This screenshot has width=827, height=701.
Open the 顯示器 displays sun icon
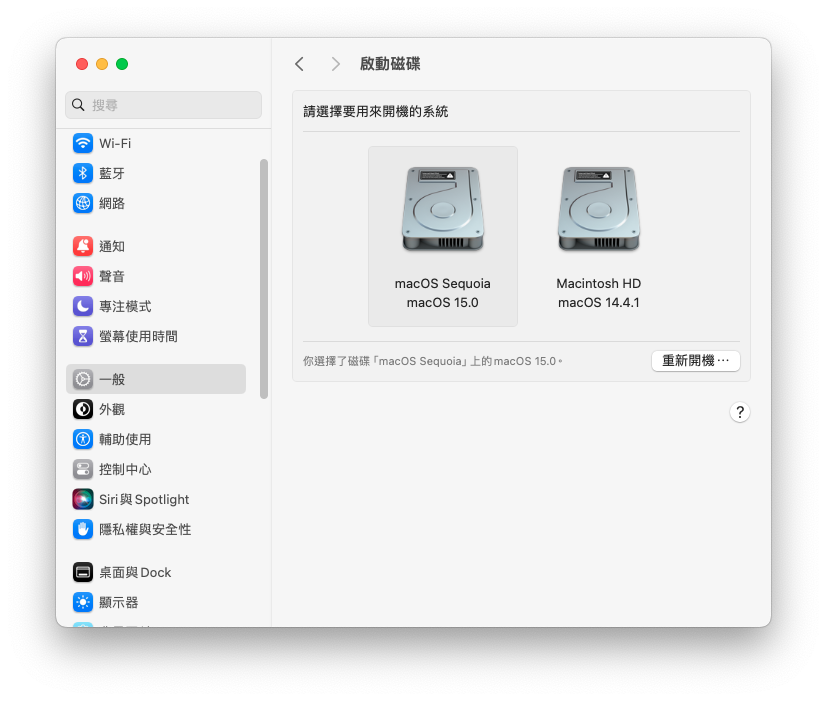[83, 602]
